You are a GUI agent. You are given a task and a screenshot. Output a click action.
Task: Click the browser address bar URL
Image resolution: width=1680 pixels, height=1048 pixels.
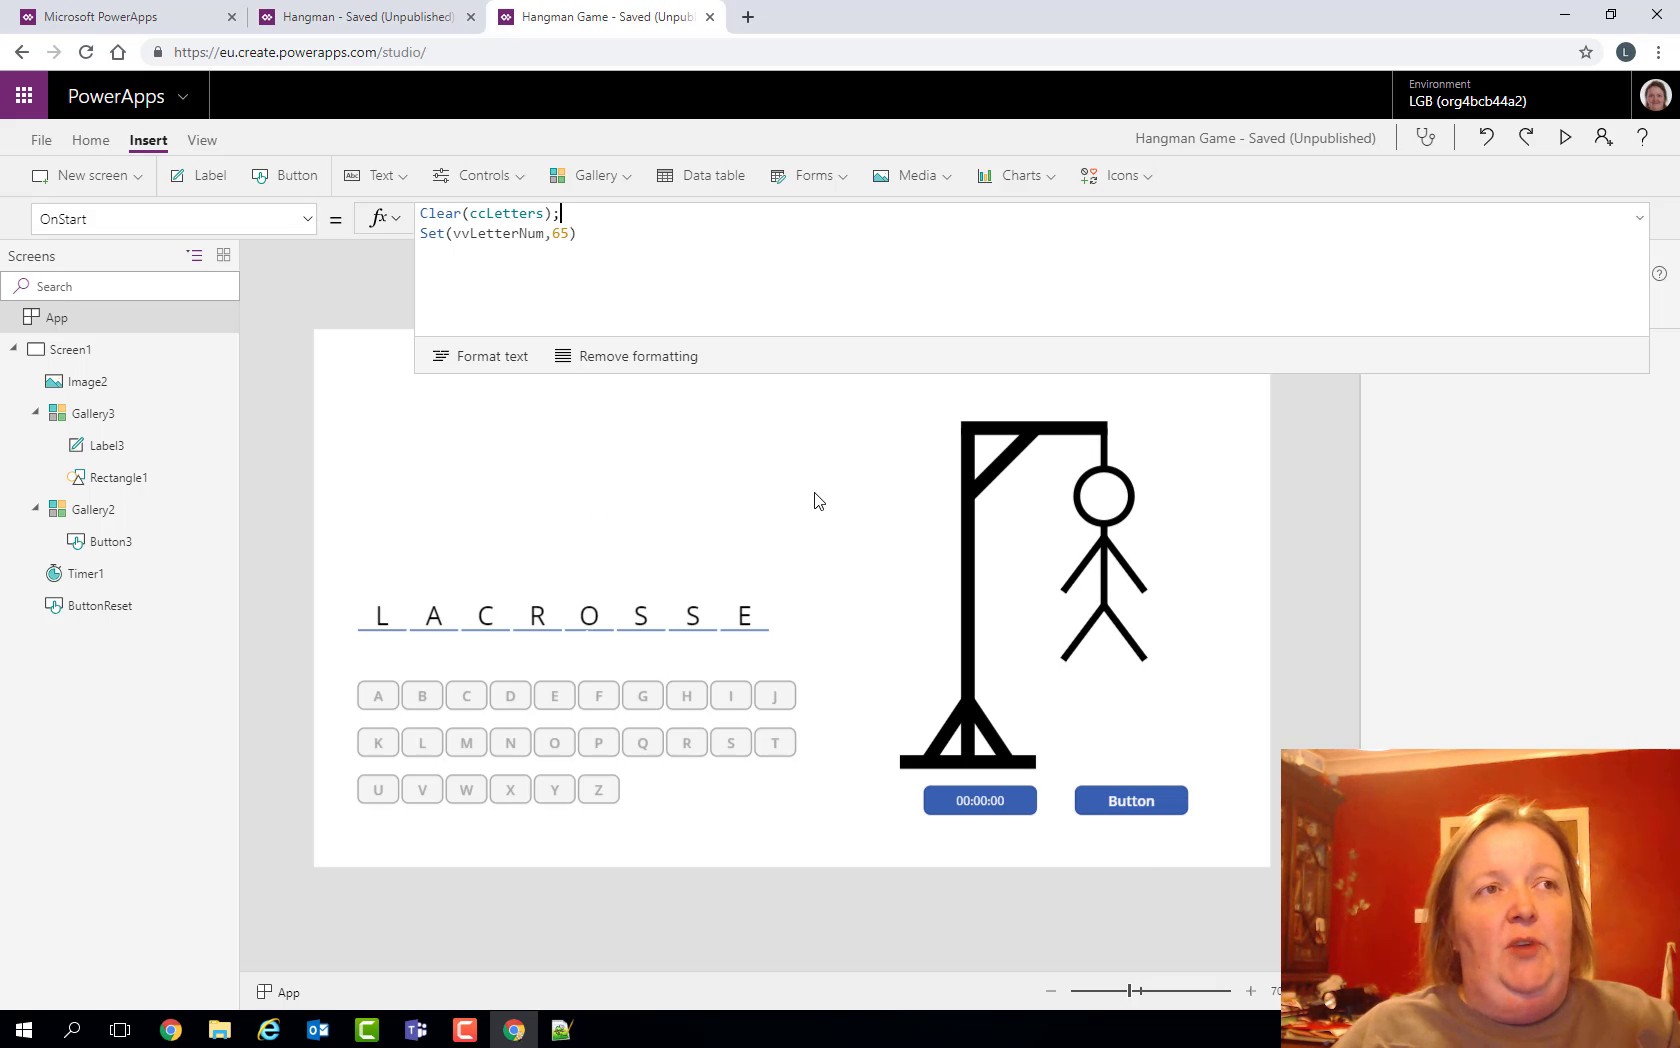tap(300, 52)
